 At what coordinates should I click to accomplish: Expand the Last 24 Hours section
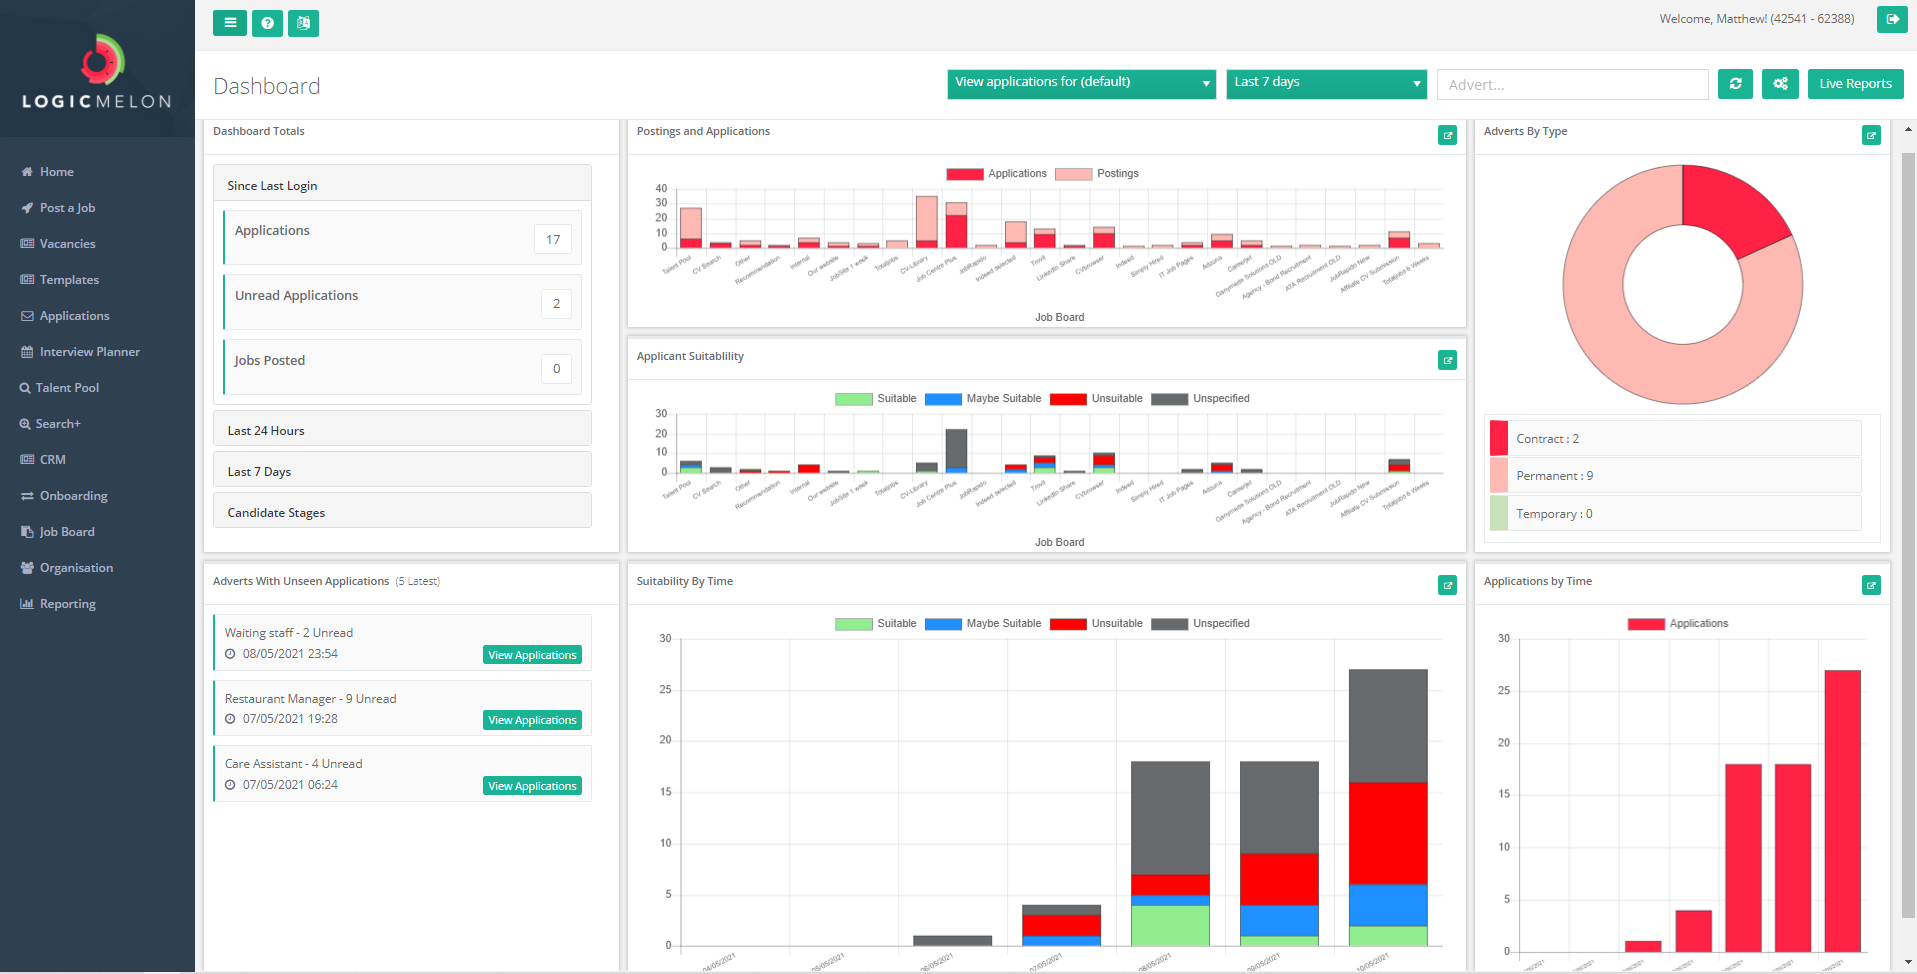pyautogui.click(x=402, y=430)
